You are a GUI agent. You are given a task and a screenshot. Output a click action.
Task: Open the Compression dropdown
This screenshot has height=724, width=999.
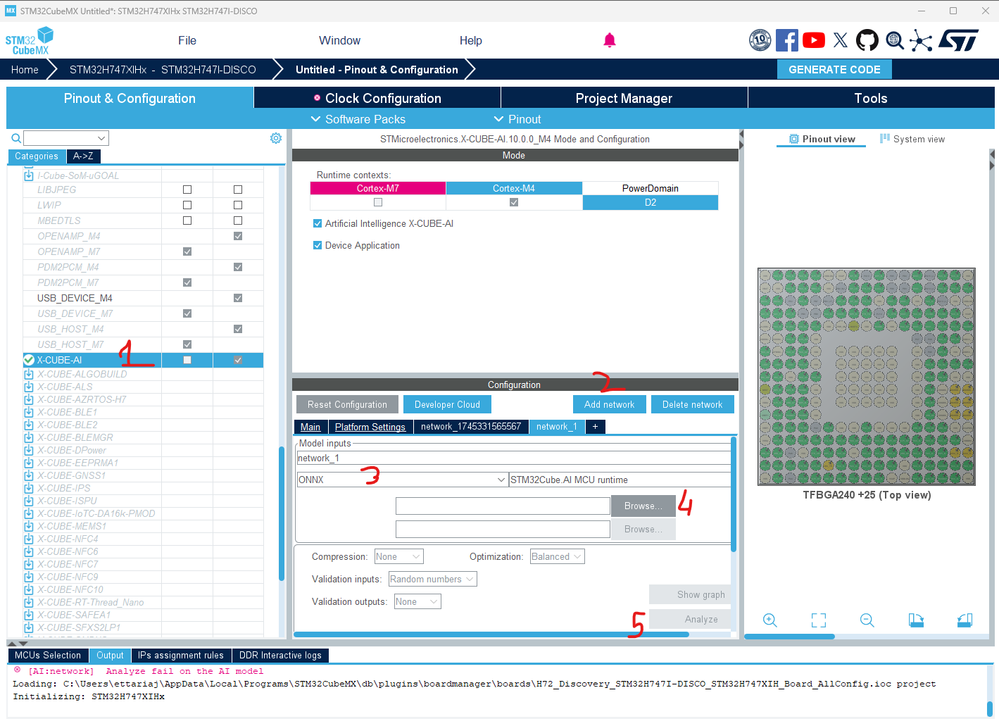point(398,557)
